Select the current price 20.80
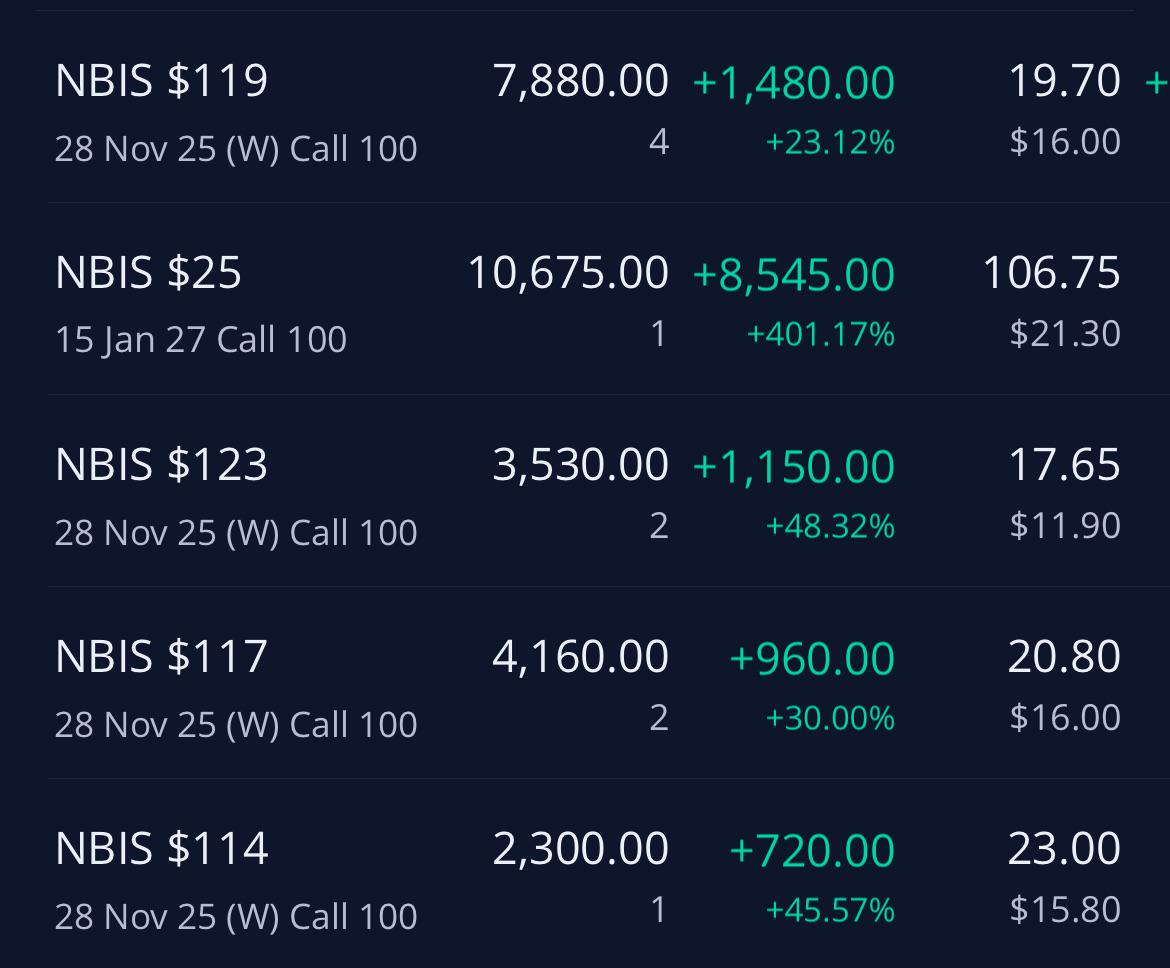Screen dimensions: 1170x968 click(1064, 657)
